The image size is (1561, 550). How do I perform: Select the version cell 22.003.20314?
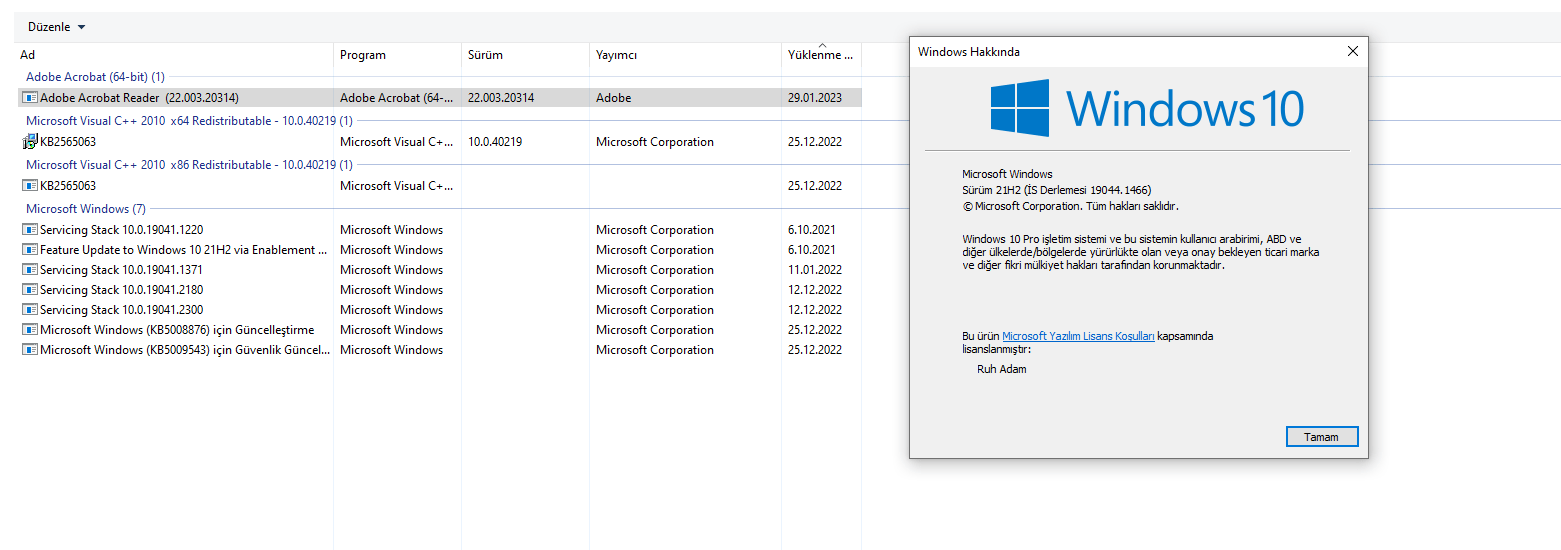(501, 98)
